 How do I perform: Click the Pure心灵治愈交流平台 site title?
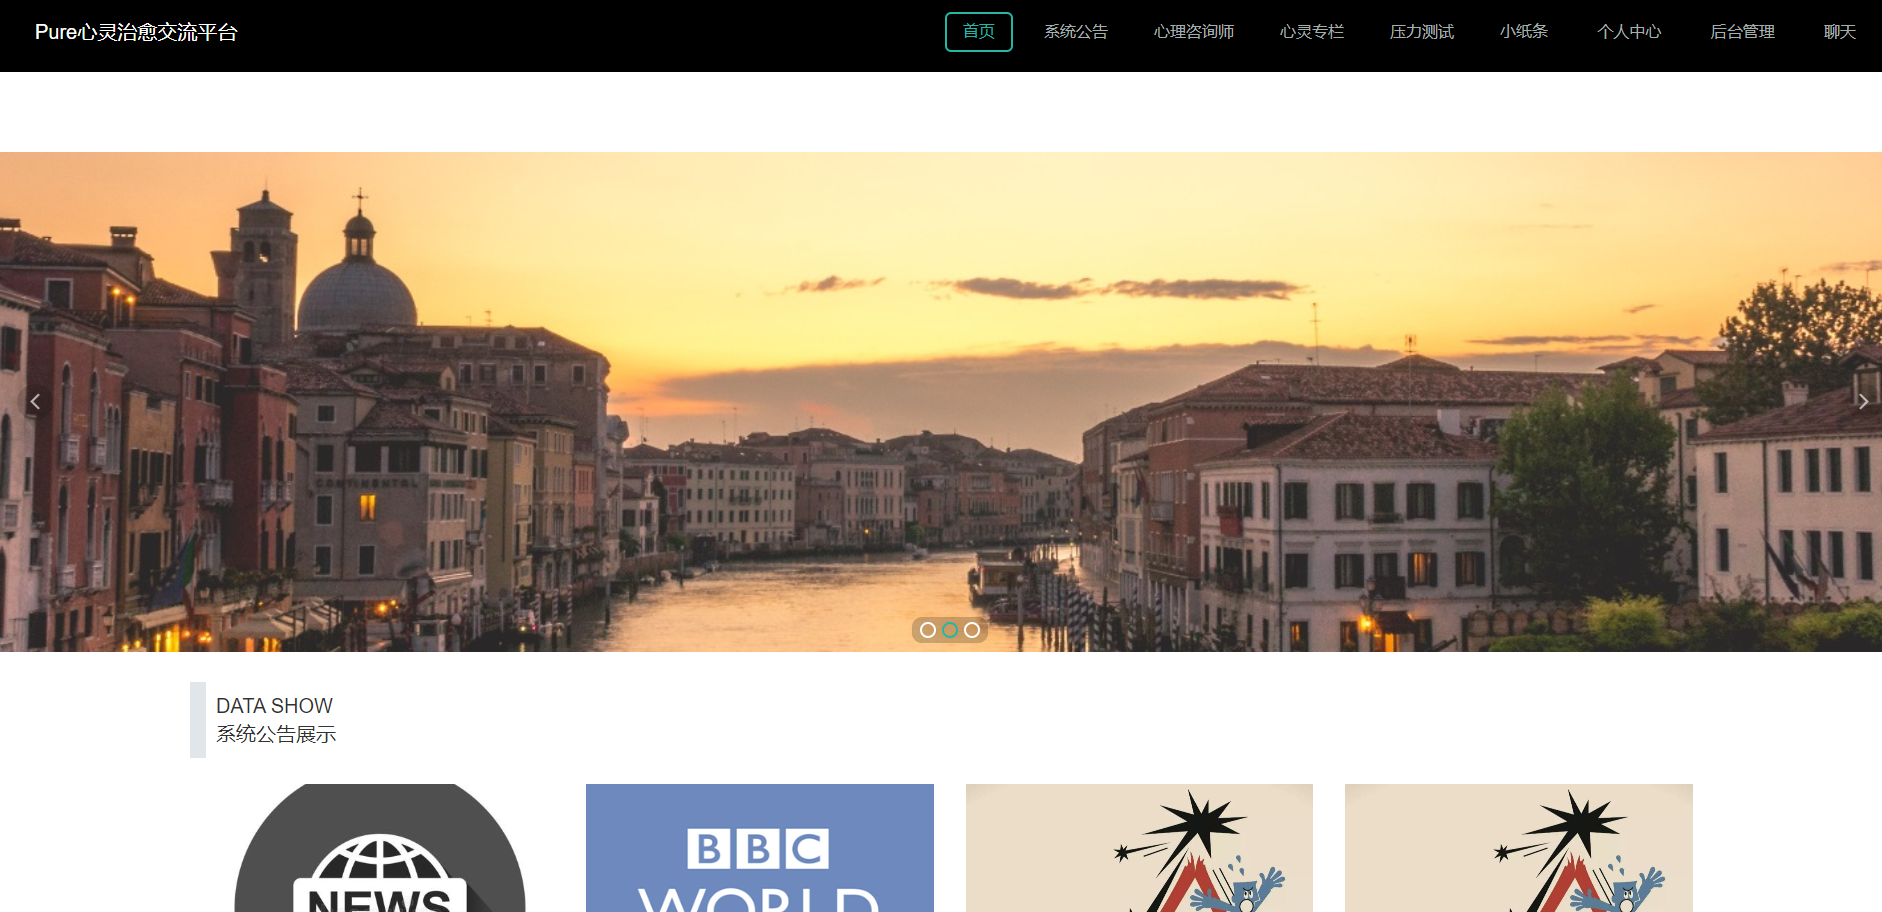pyautogui.click(x=136, y=32)
